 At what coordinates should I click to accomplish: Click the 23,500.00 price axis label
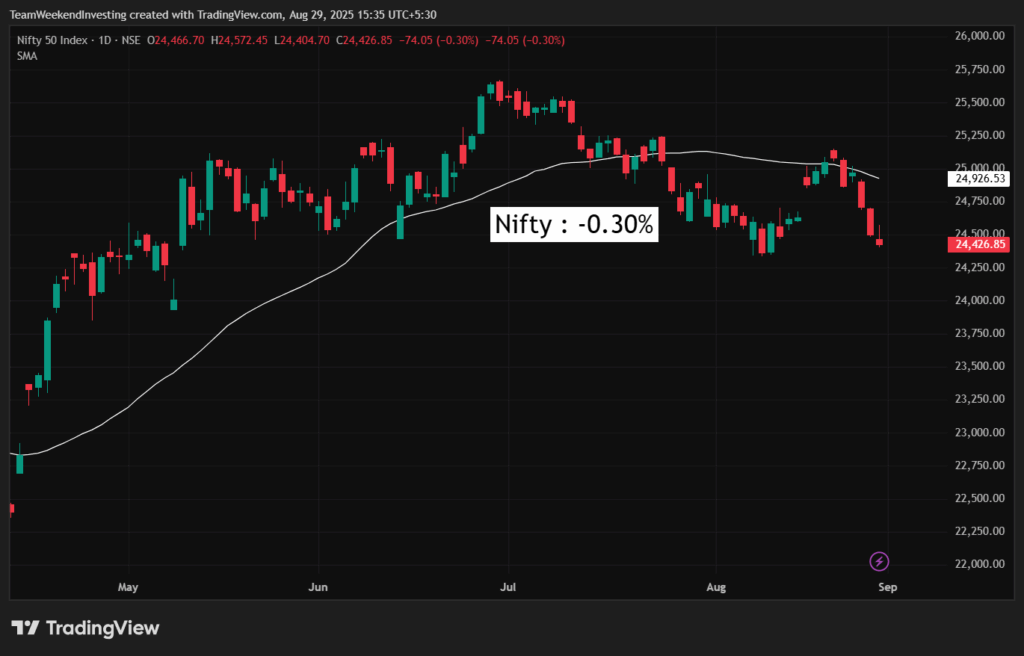pos(980,366)
